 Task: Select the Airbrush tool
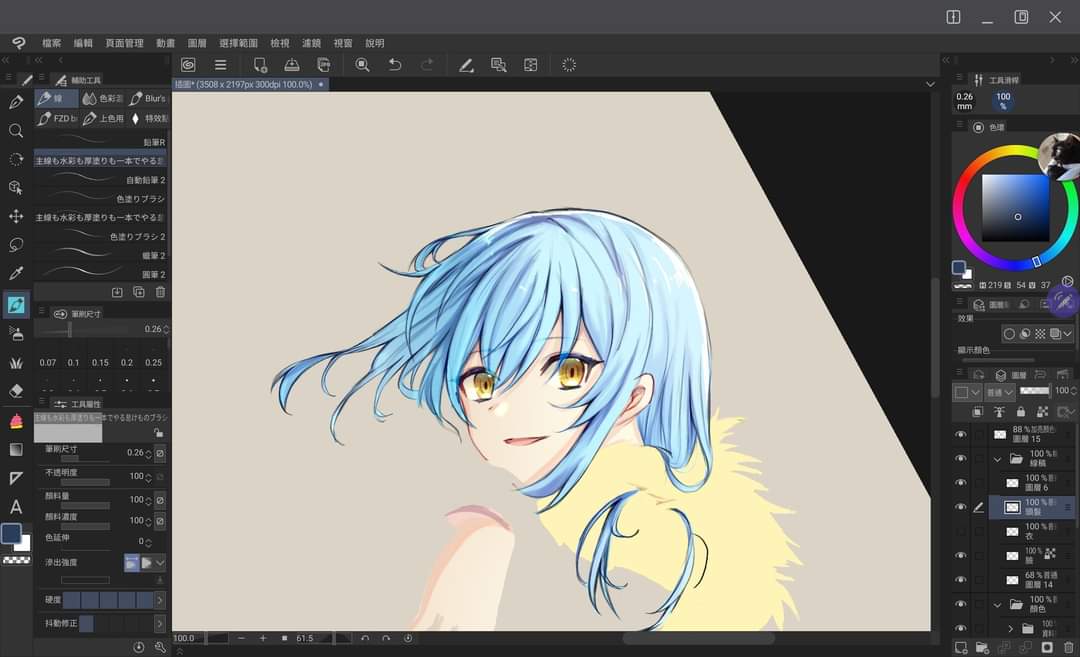coord(16,334)
